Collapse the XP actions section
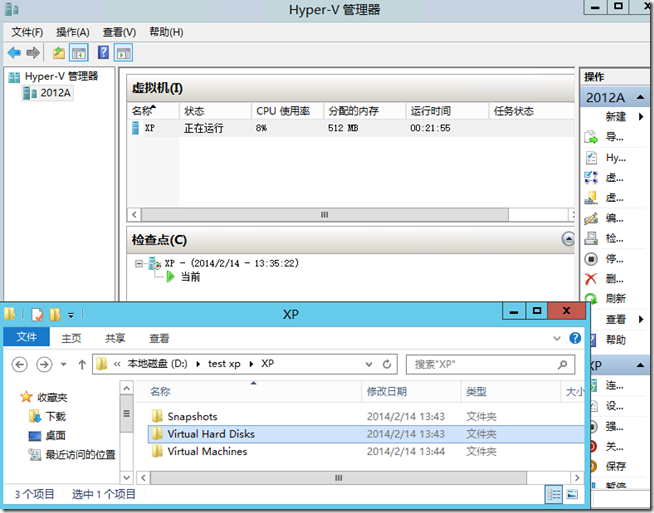This screenshot has height=513, width=654. [x=640, y=366]
